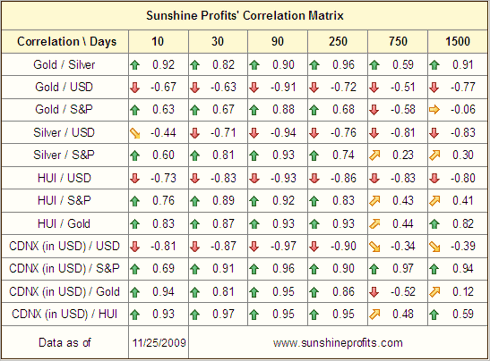The height and width of the screenshot is (361, 490).
Task: Click the yellow diagonal-down arrow for CDNX / USD 1500-day
Action: pos(435,247)
